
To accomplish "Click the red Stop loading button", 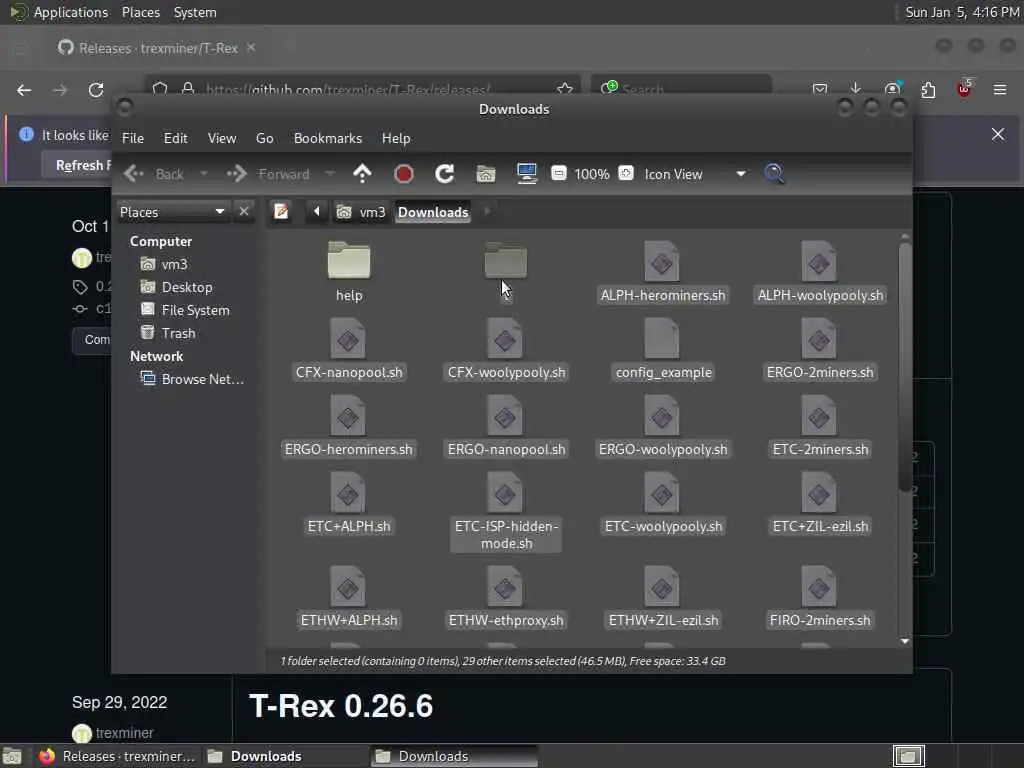I will tap(404, 174).
